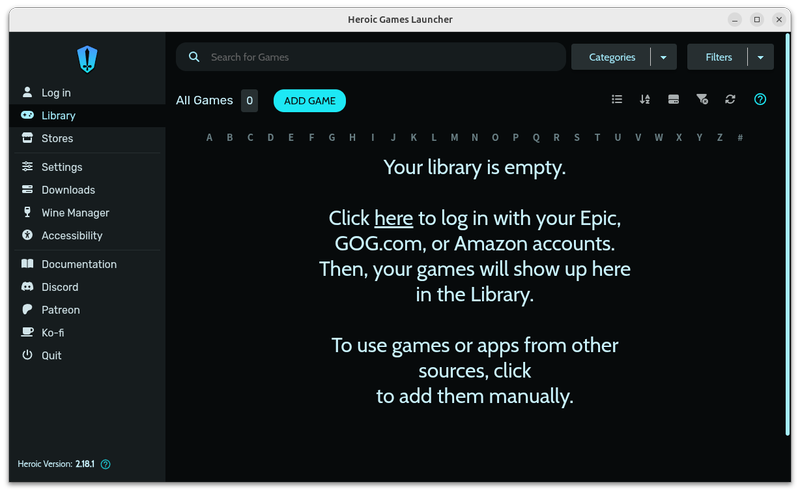Open Settings from the sidebar
Viewport: 800px width, 493px height.
87,167
